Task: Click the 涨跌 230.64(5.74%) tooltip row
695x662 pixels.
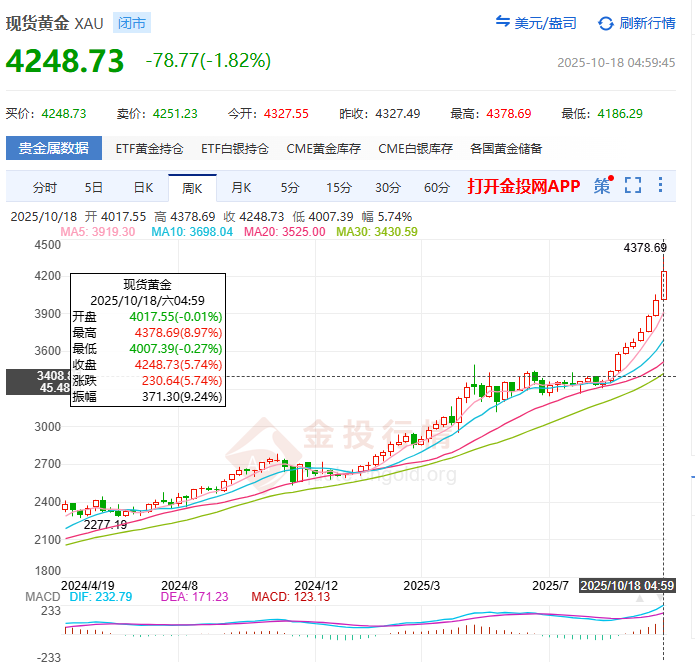Action: coord(148,381)
